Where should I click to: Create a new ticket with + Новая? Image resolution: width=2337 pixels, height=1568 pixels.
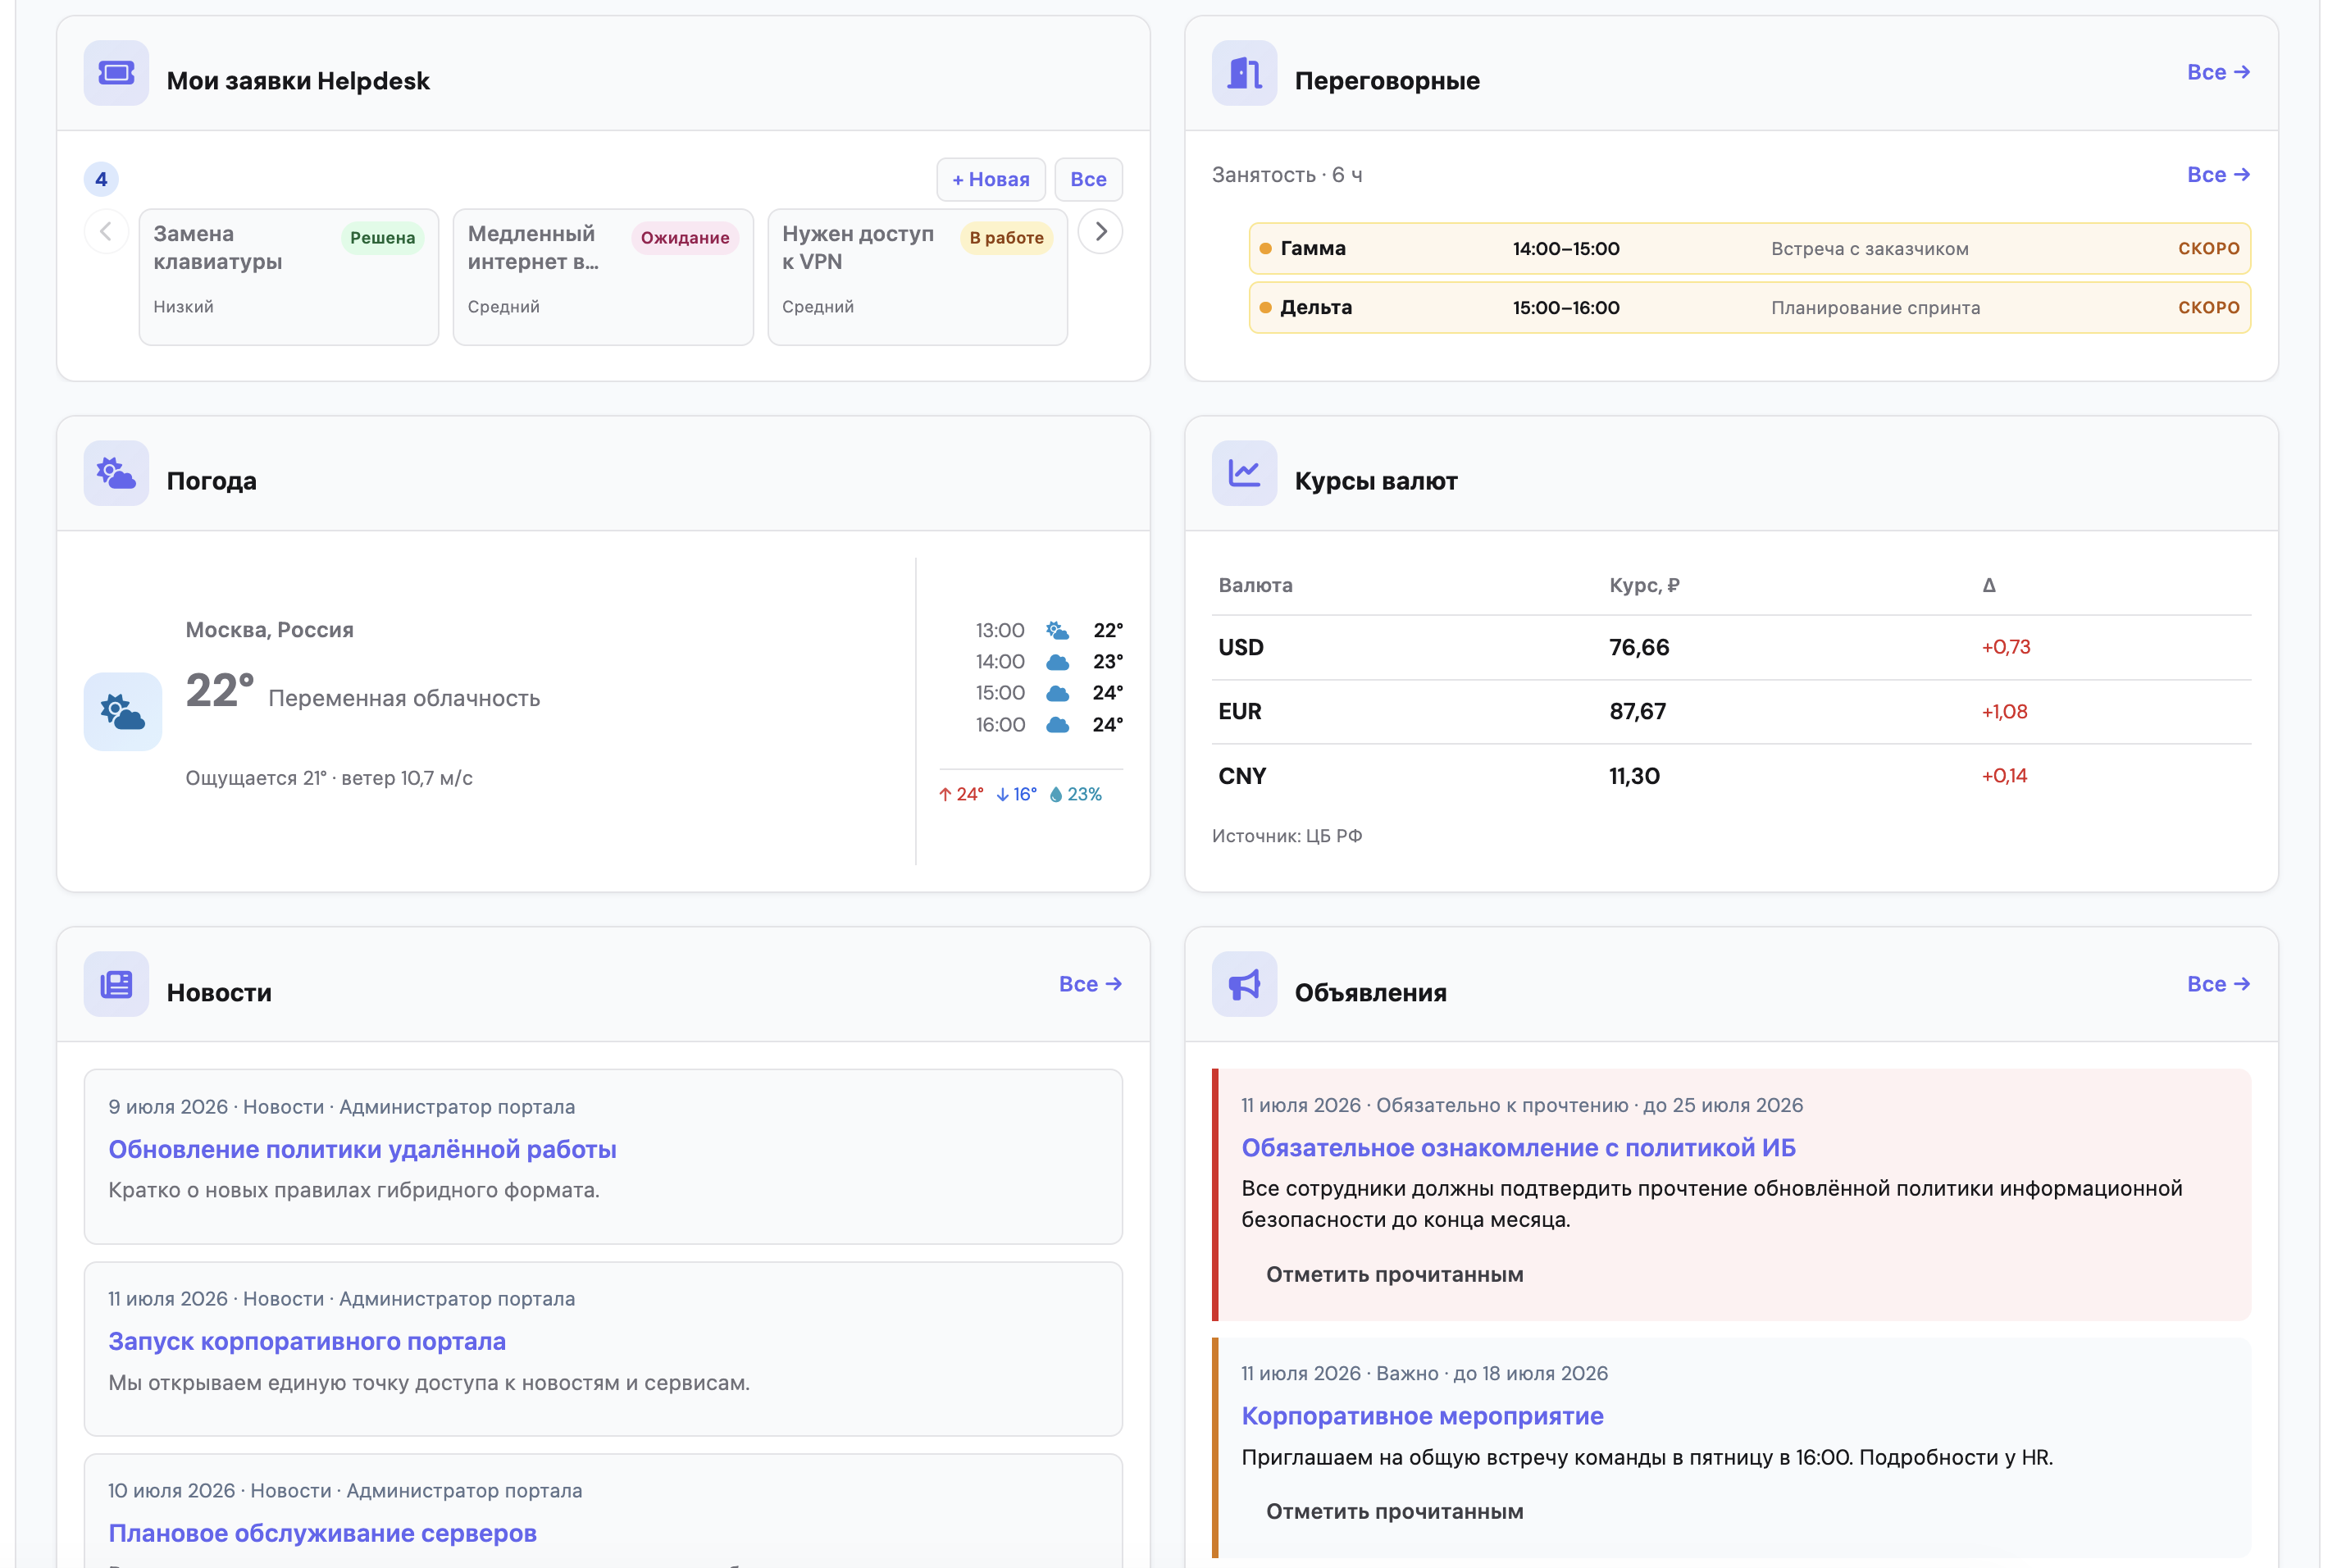[990, 180]
